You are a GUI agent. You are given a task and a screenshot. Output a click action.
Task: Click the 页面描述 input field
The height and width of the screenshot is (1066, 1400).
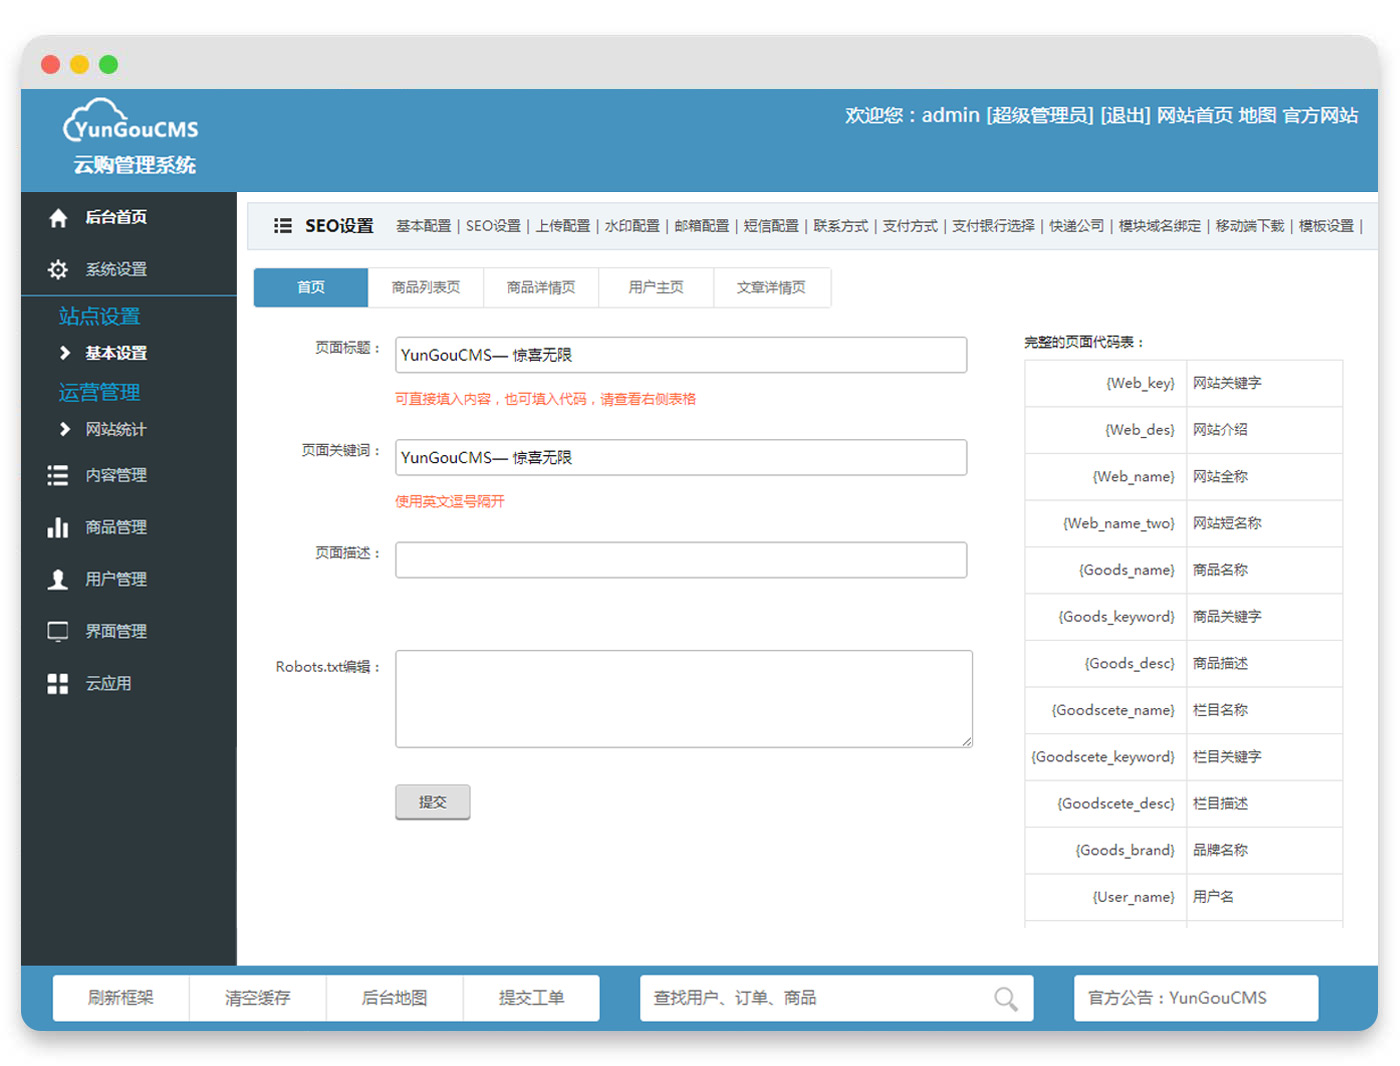point(681,560)
